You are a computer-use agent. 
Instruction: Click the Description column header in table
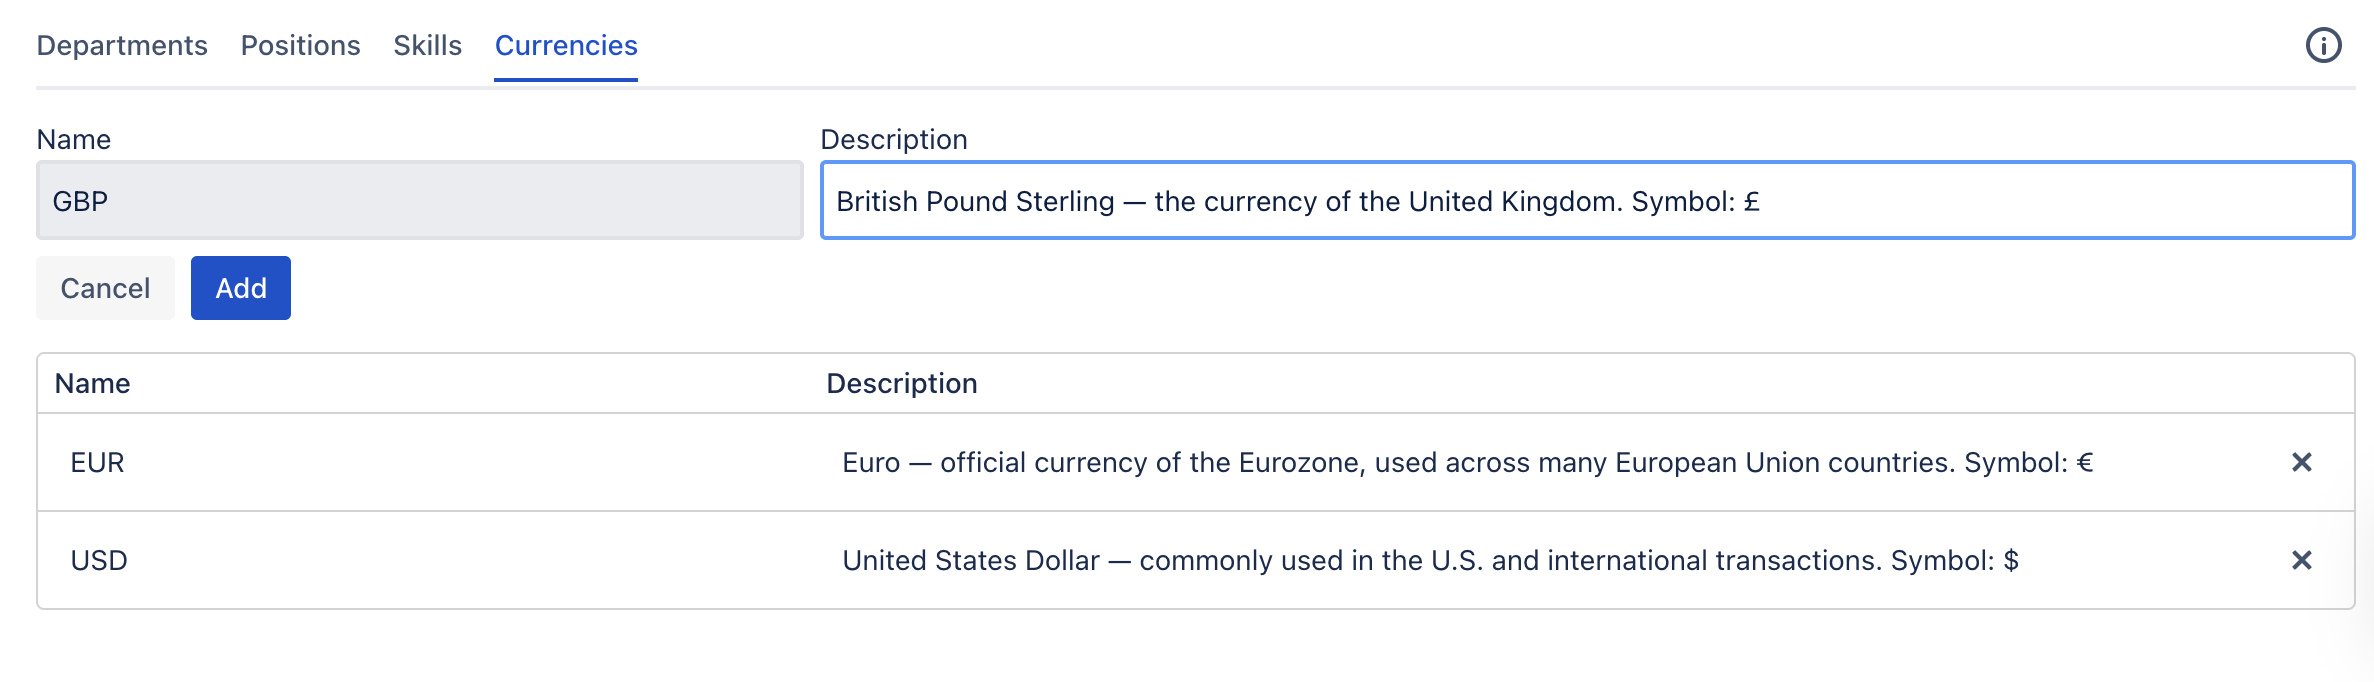(901, 384)
